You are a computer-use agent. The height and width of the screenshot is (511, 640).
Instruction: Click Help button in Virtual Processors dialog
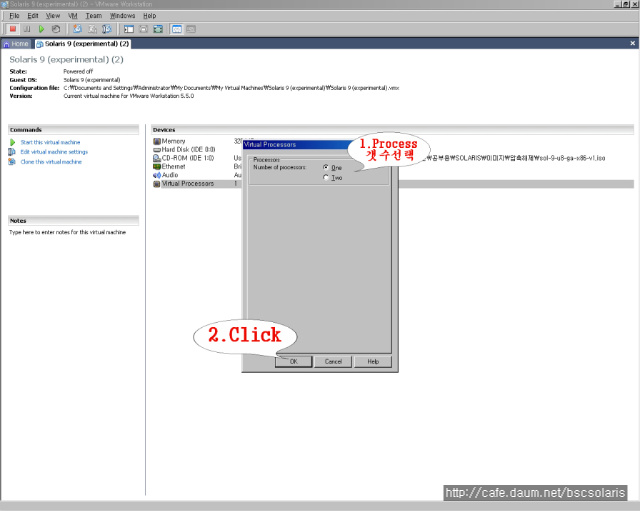373,362
